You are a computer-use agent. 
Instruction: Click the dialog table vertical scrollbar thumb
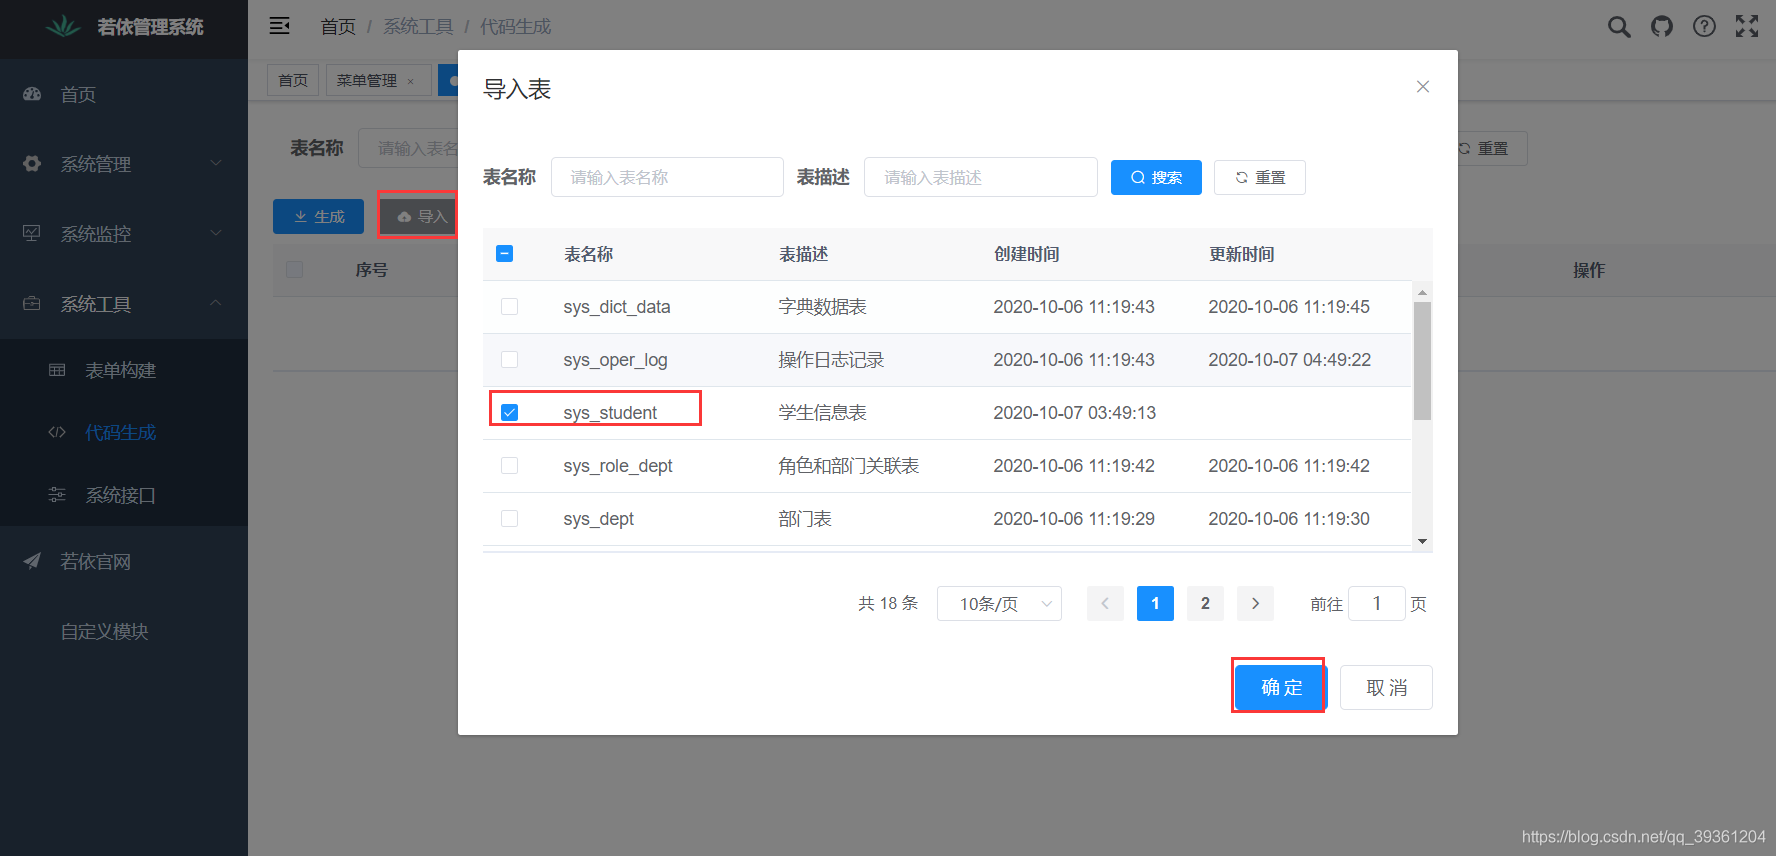point(1422,360)
